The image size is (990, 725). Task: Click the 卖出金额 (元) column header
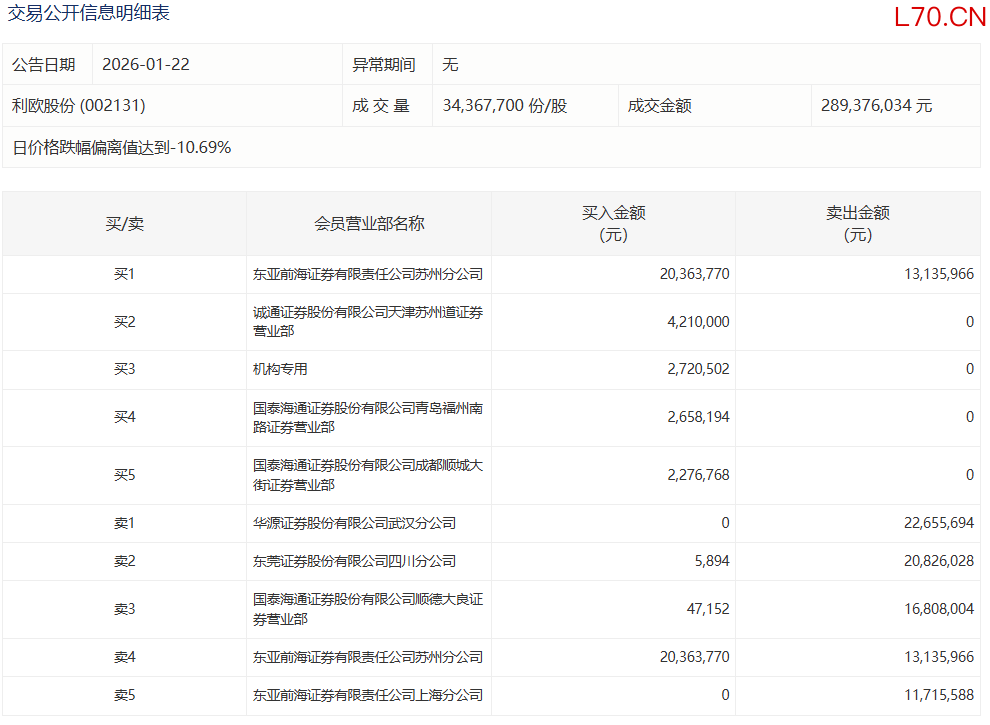(x=857, y=224)
